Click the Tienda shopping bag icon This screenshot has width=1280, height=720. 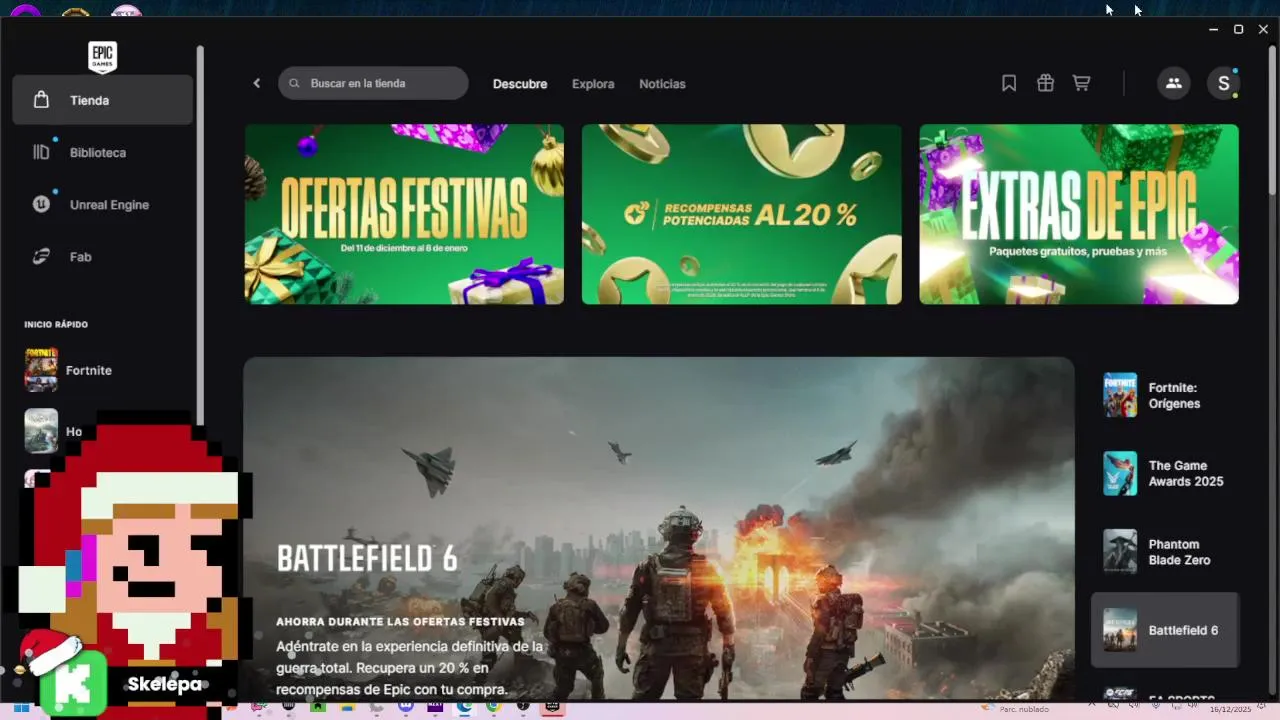[x=41, y=100]
